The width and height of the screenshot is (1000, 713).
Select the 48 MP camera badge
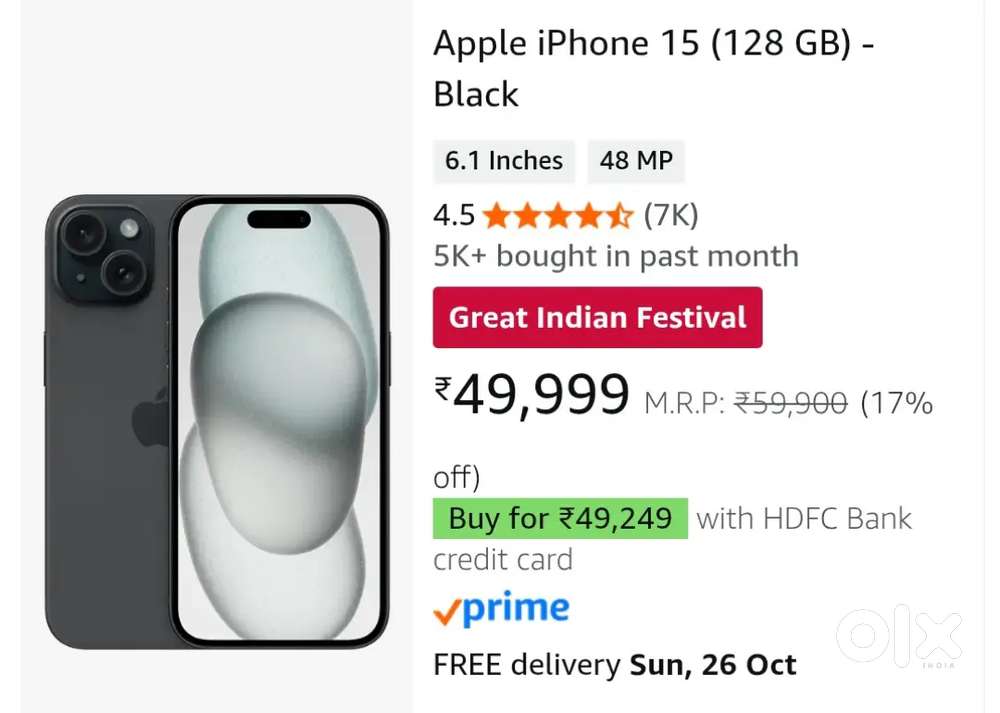coord(636,161)
